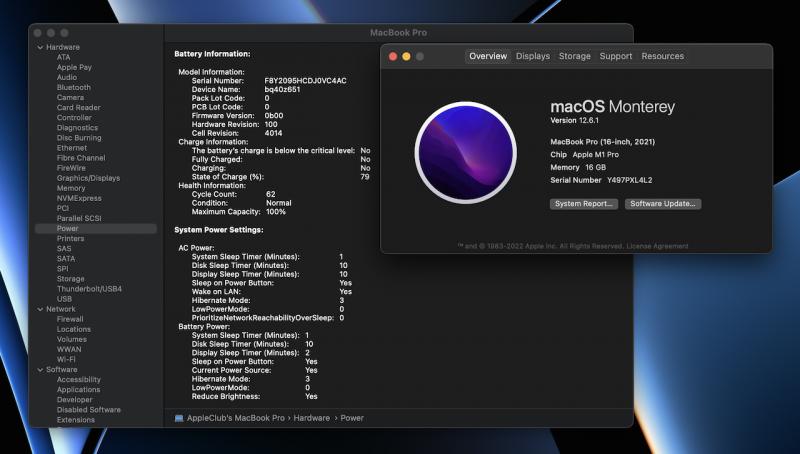
Task: Select Wi-Fi under Network
Action: point(66,360)
